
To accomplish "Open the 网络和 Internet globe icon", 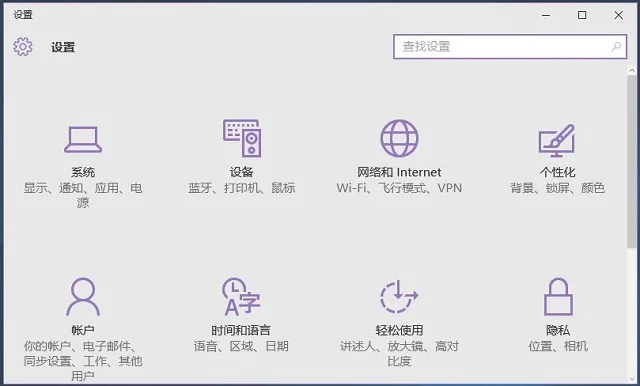I will coord(399,138).
